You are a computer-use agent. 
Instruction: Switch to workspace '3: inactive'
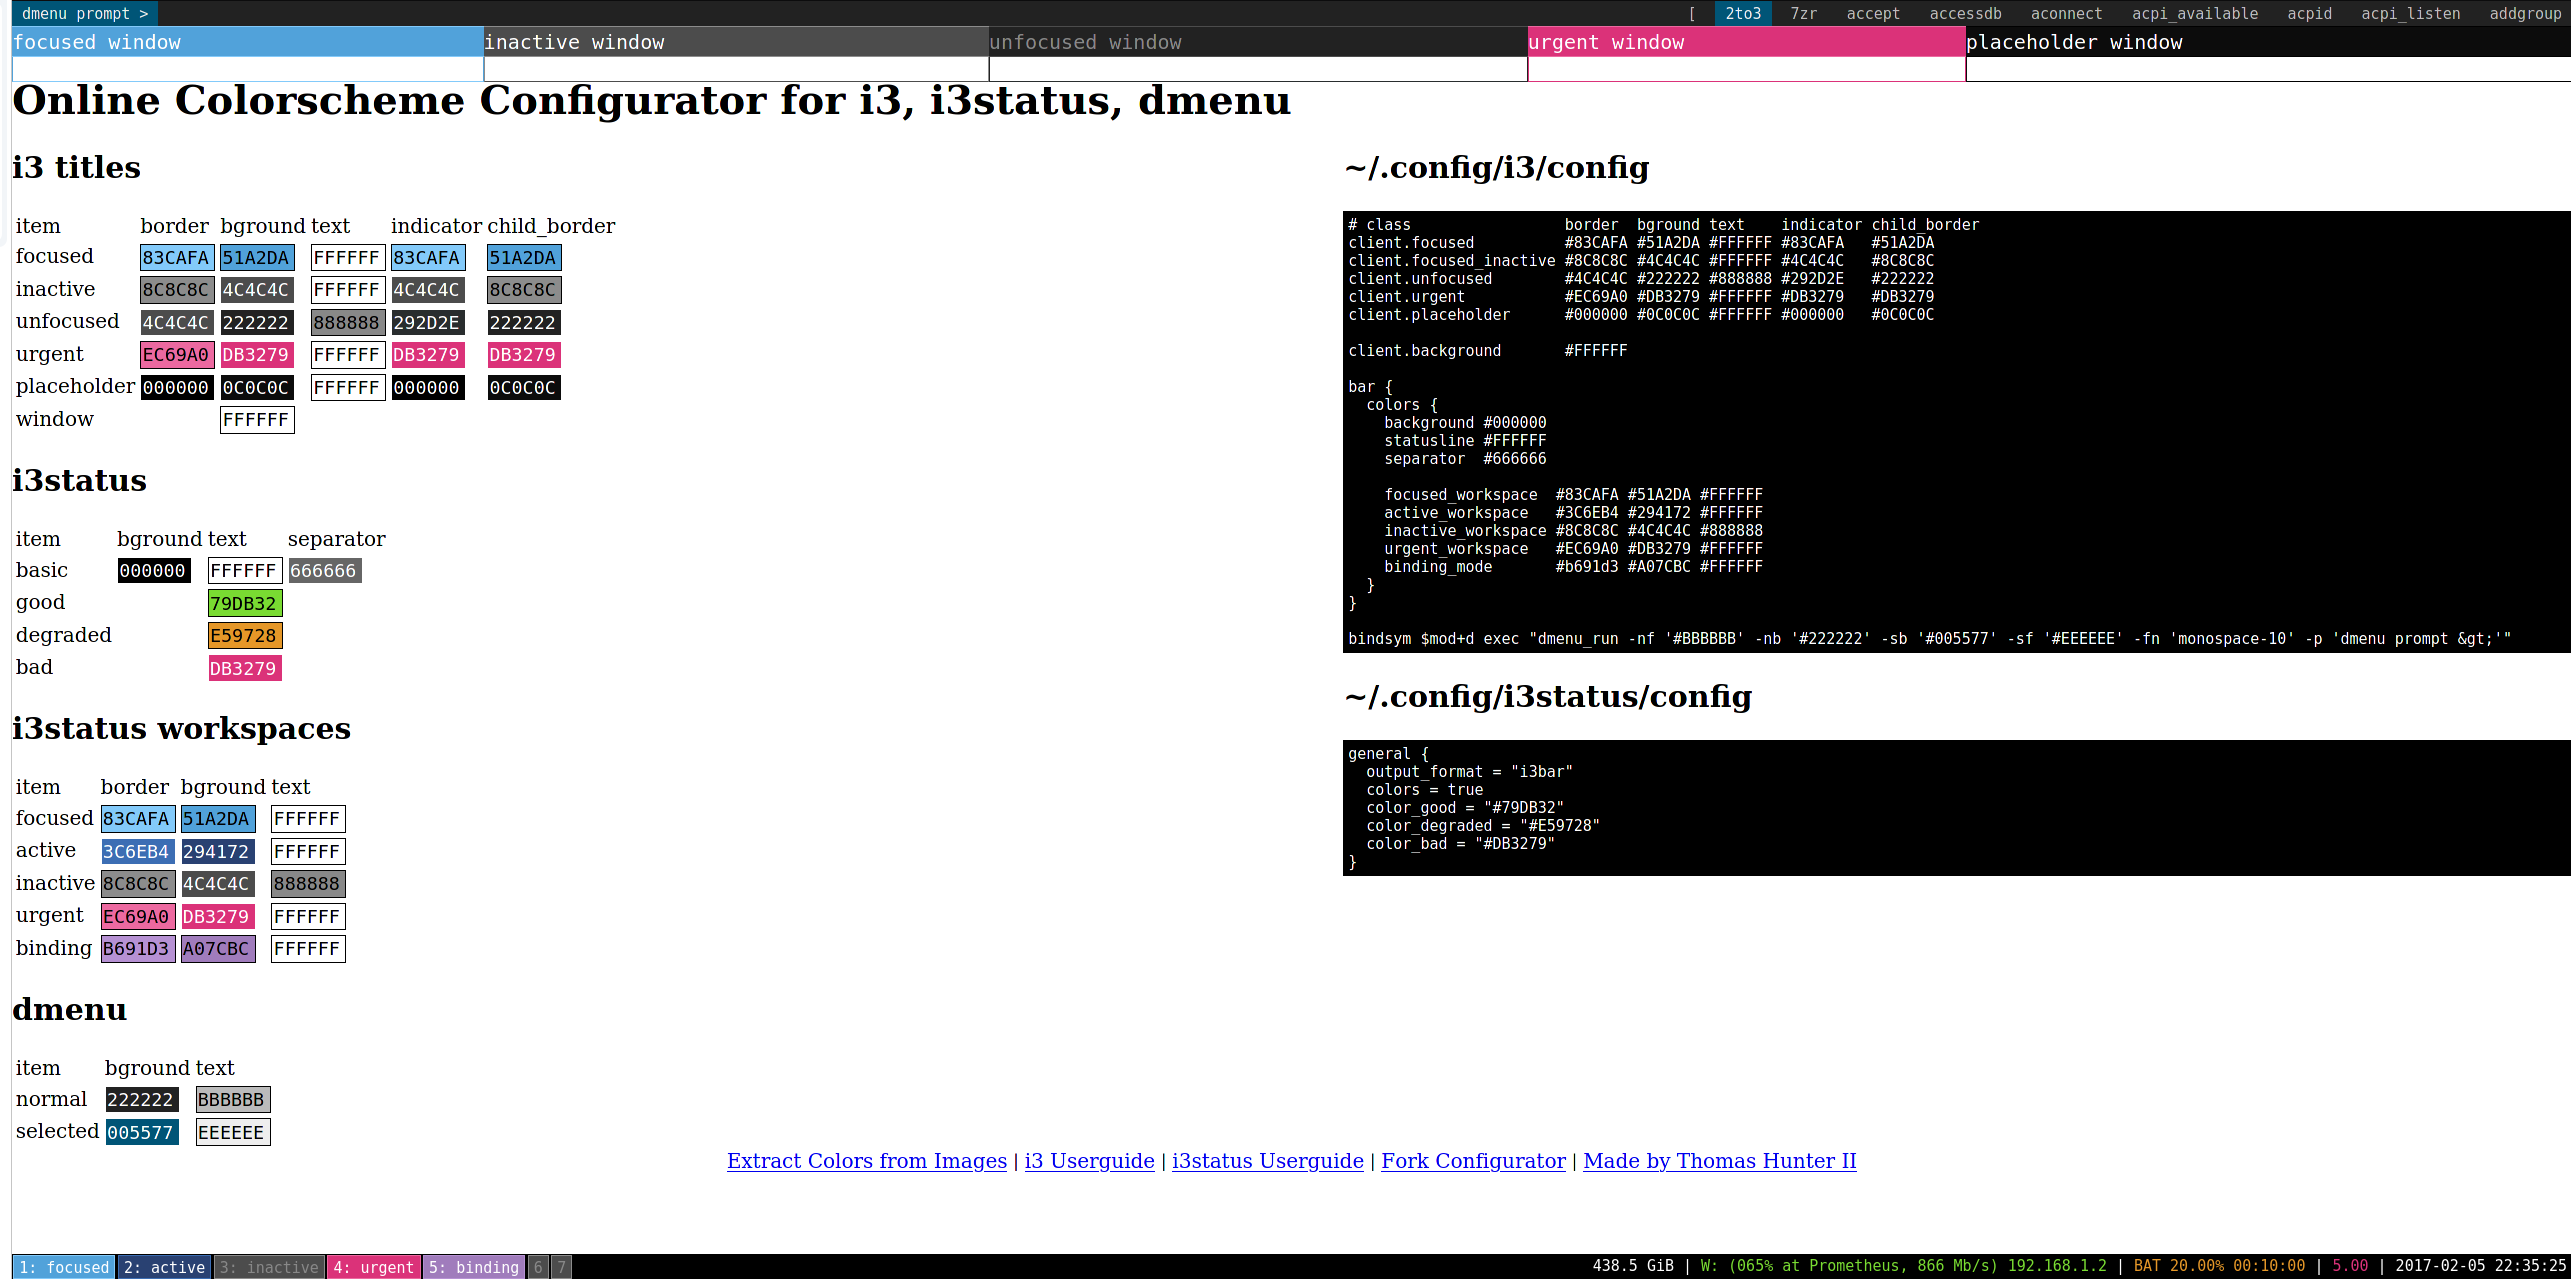click(x=269, y=1267)
